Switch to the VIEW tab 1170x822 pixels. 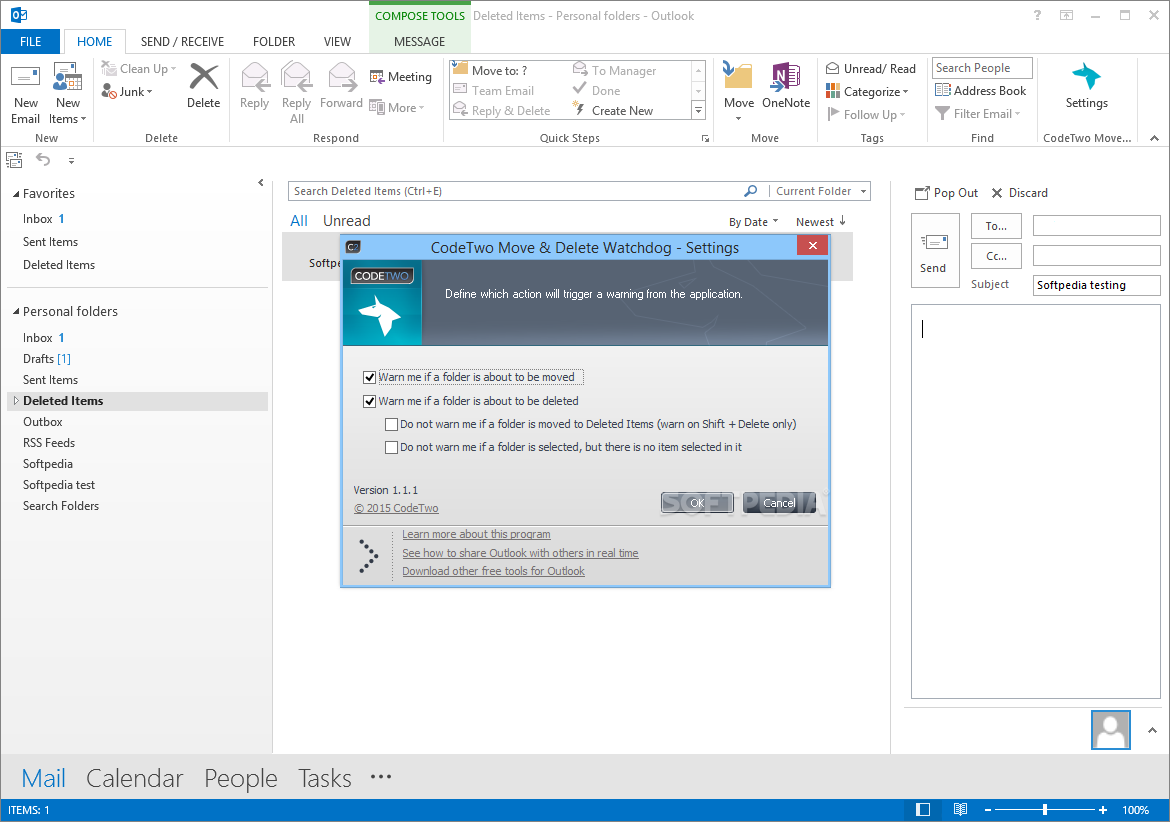tap(337, 42)
